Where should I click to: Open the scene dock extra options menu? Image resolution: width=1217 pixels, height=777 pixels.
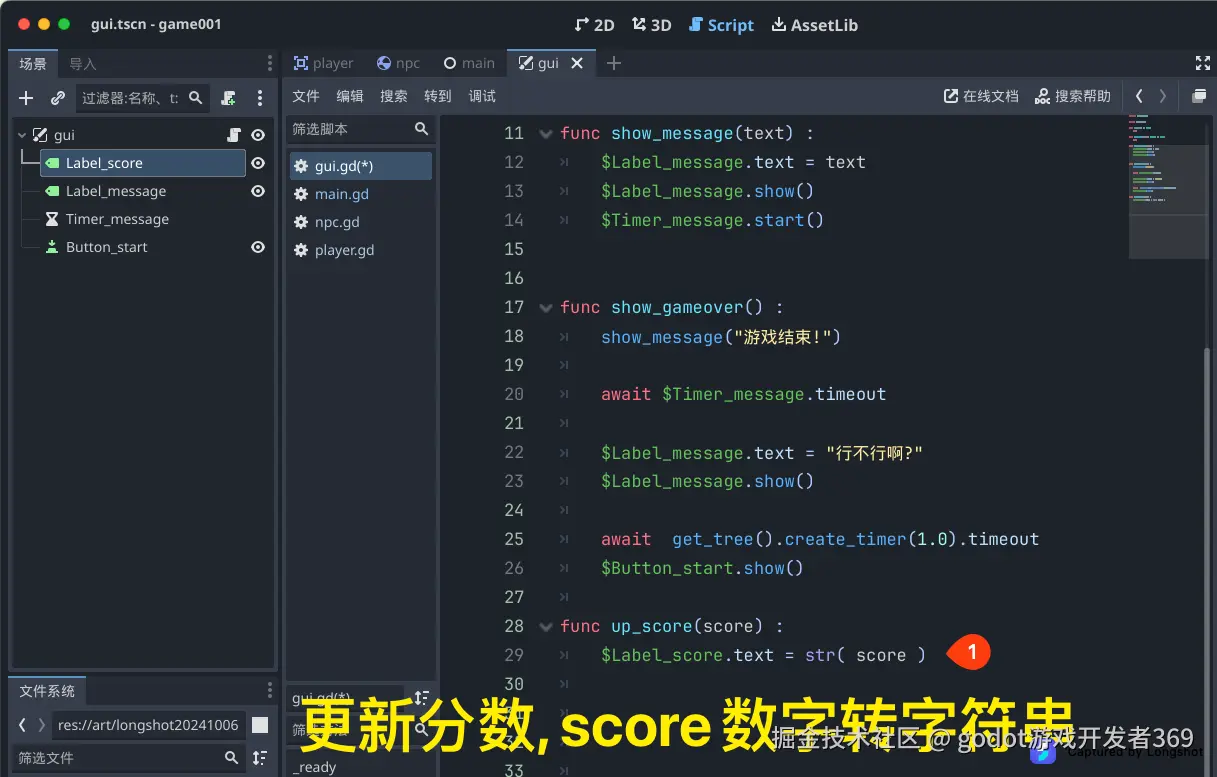(260, 98)
